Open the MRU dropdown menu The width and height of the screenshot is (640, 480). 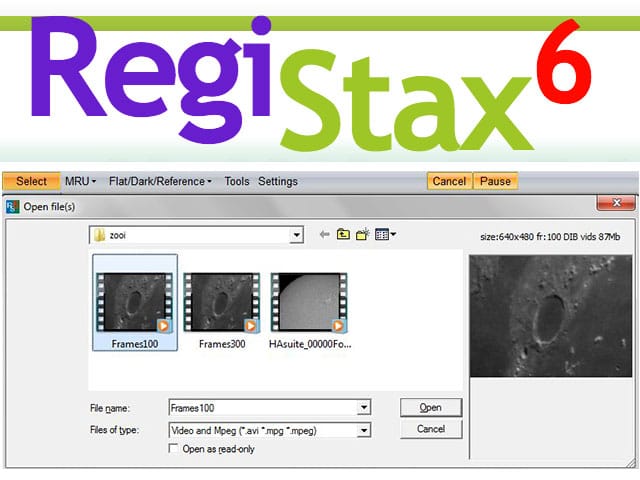(x=80, y=181)
